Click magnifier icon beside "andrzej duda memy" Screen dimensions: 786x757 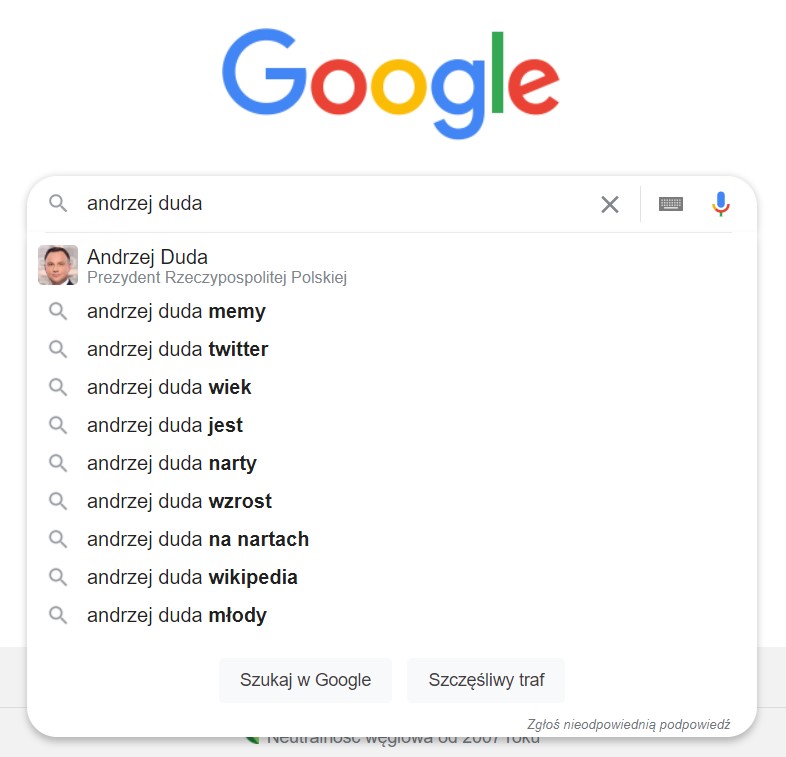[x=58, y=312]
